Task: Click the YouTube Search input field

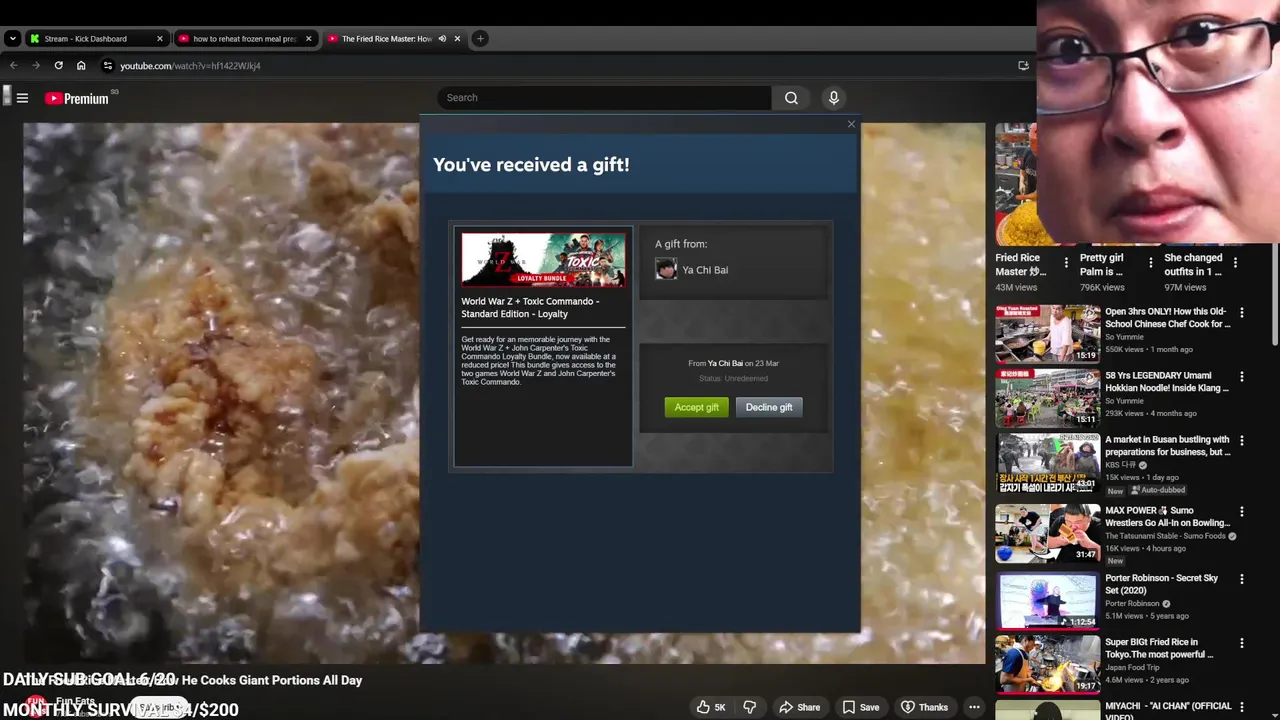Action: click(x=604, y=98)
